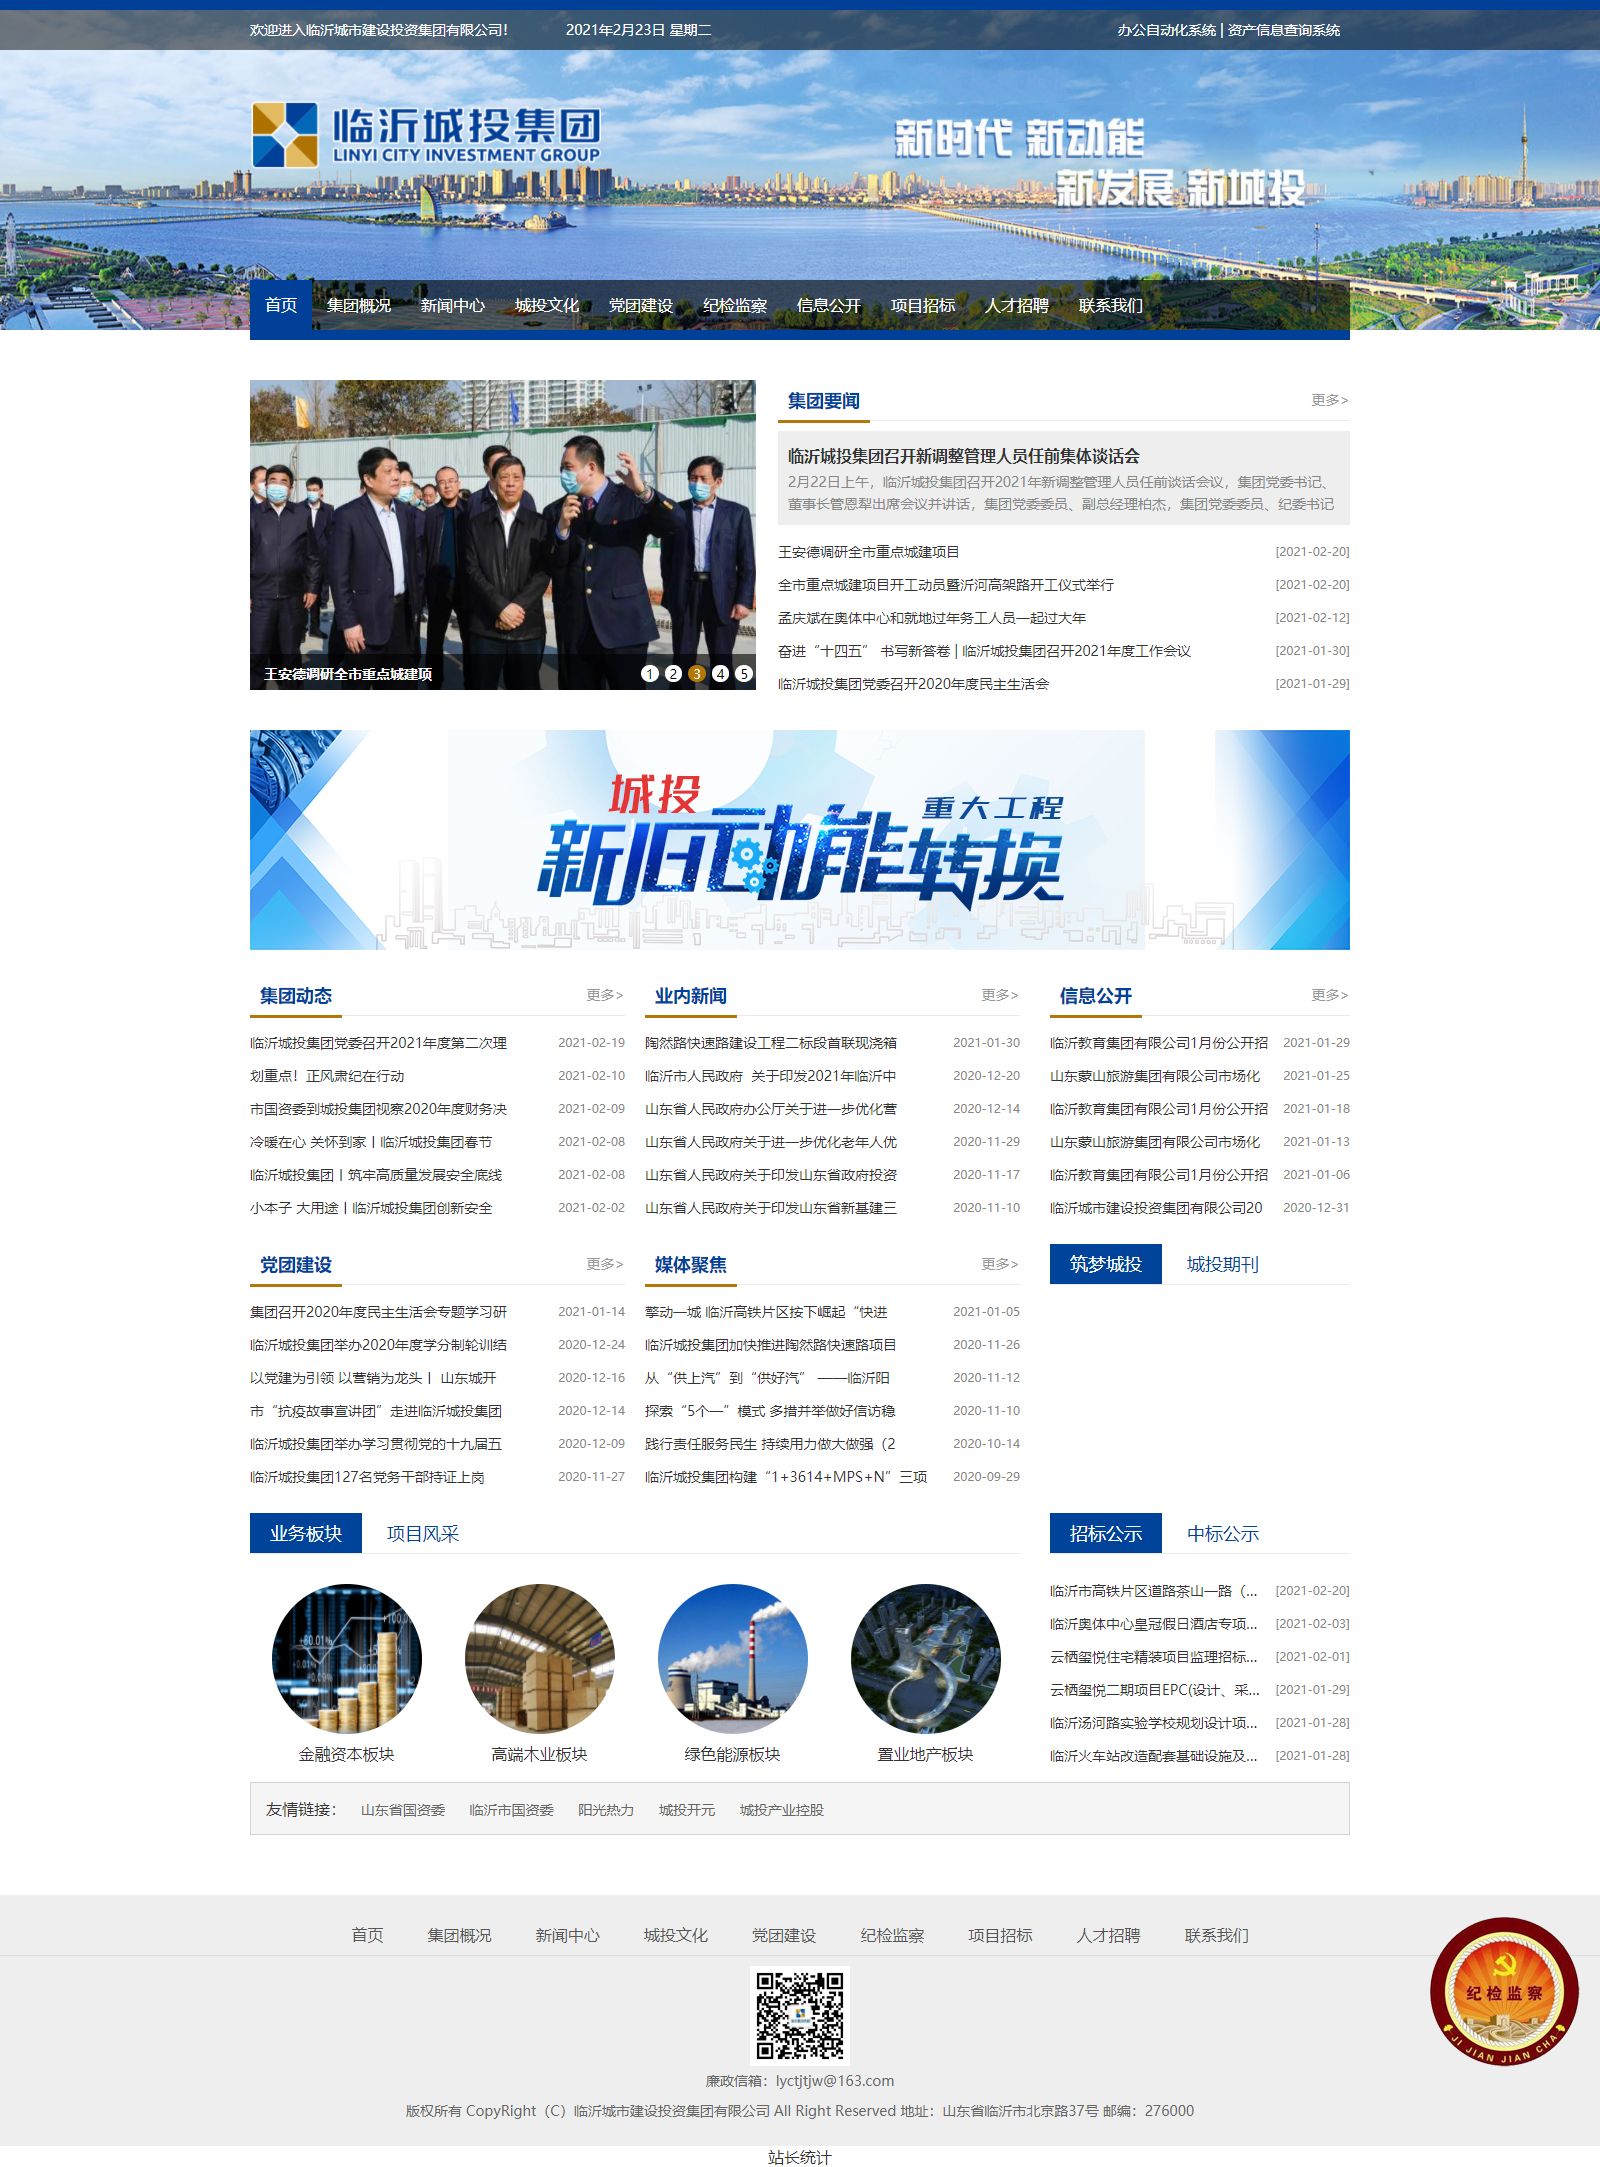Open 新闻中心 in the main navigation
This screenshot has width=1600, height=2167.
click(x=453, y=305)
